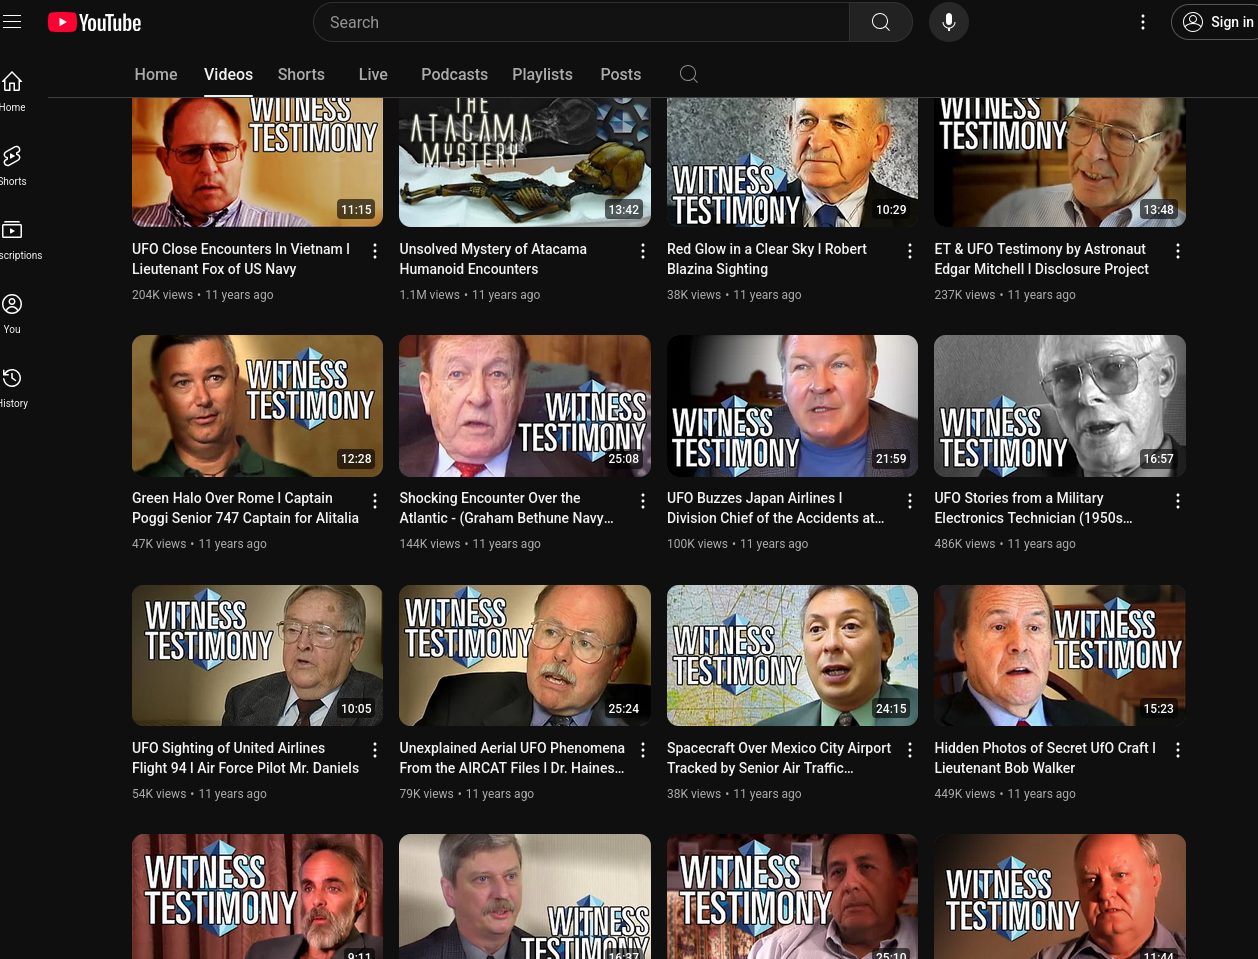Open title UFO Close Encounters In Vietnam

pos(241,259)
